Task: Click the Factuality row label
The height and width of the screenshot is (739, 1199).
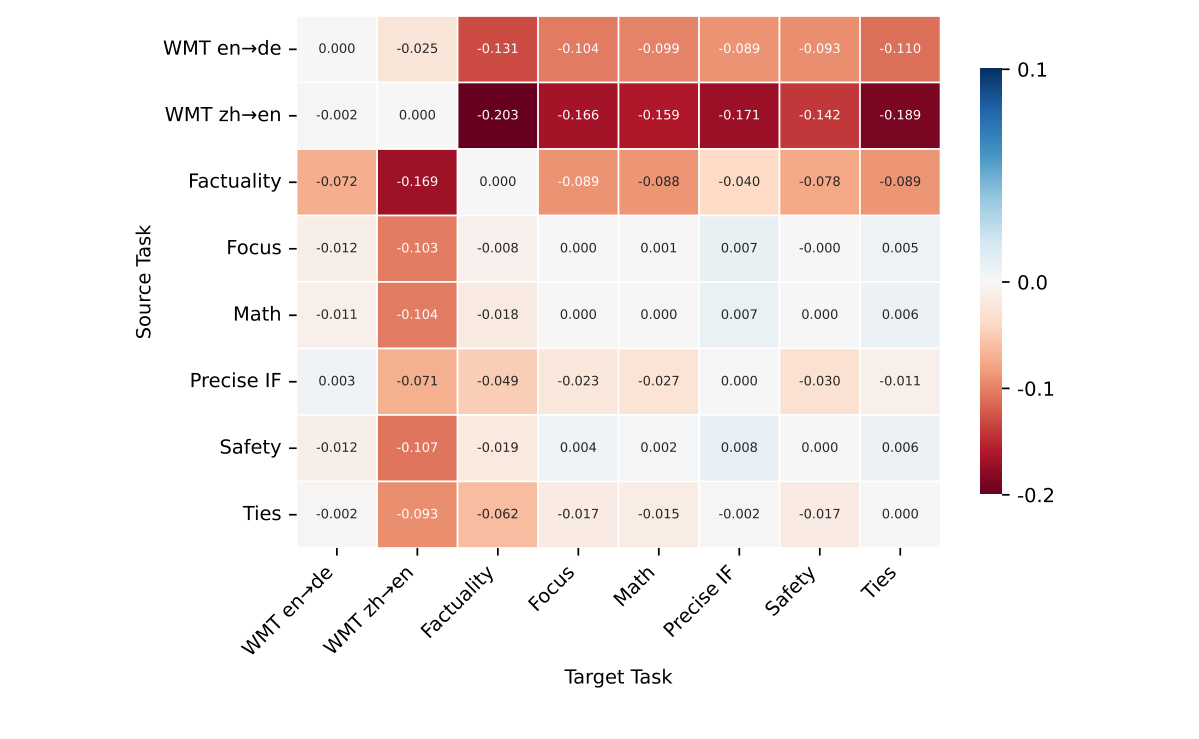Action: pos(234,182)
